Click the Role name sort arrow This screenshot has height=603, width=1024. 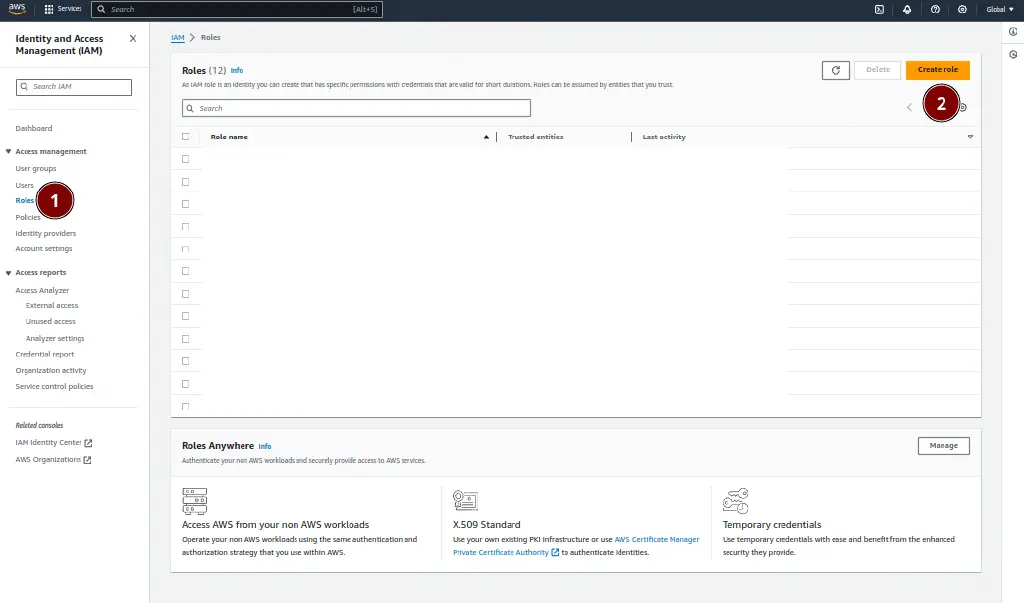pyautogui.click(x=486, y=137)
